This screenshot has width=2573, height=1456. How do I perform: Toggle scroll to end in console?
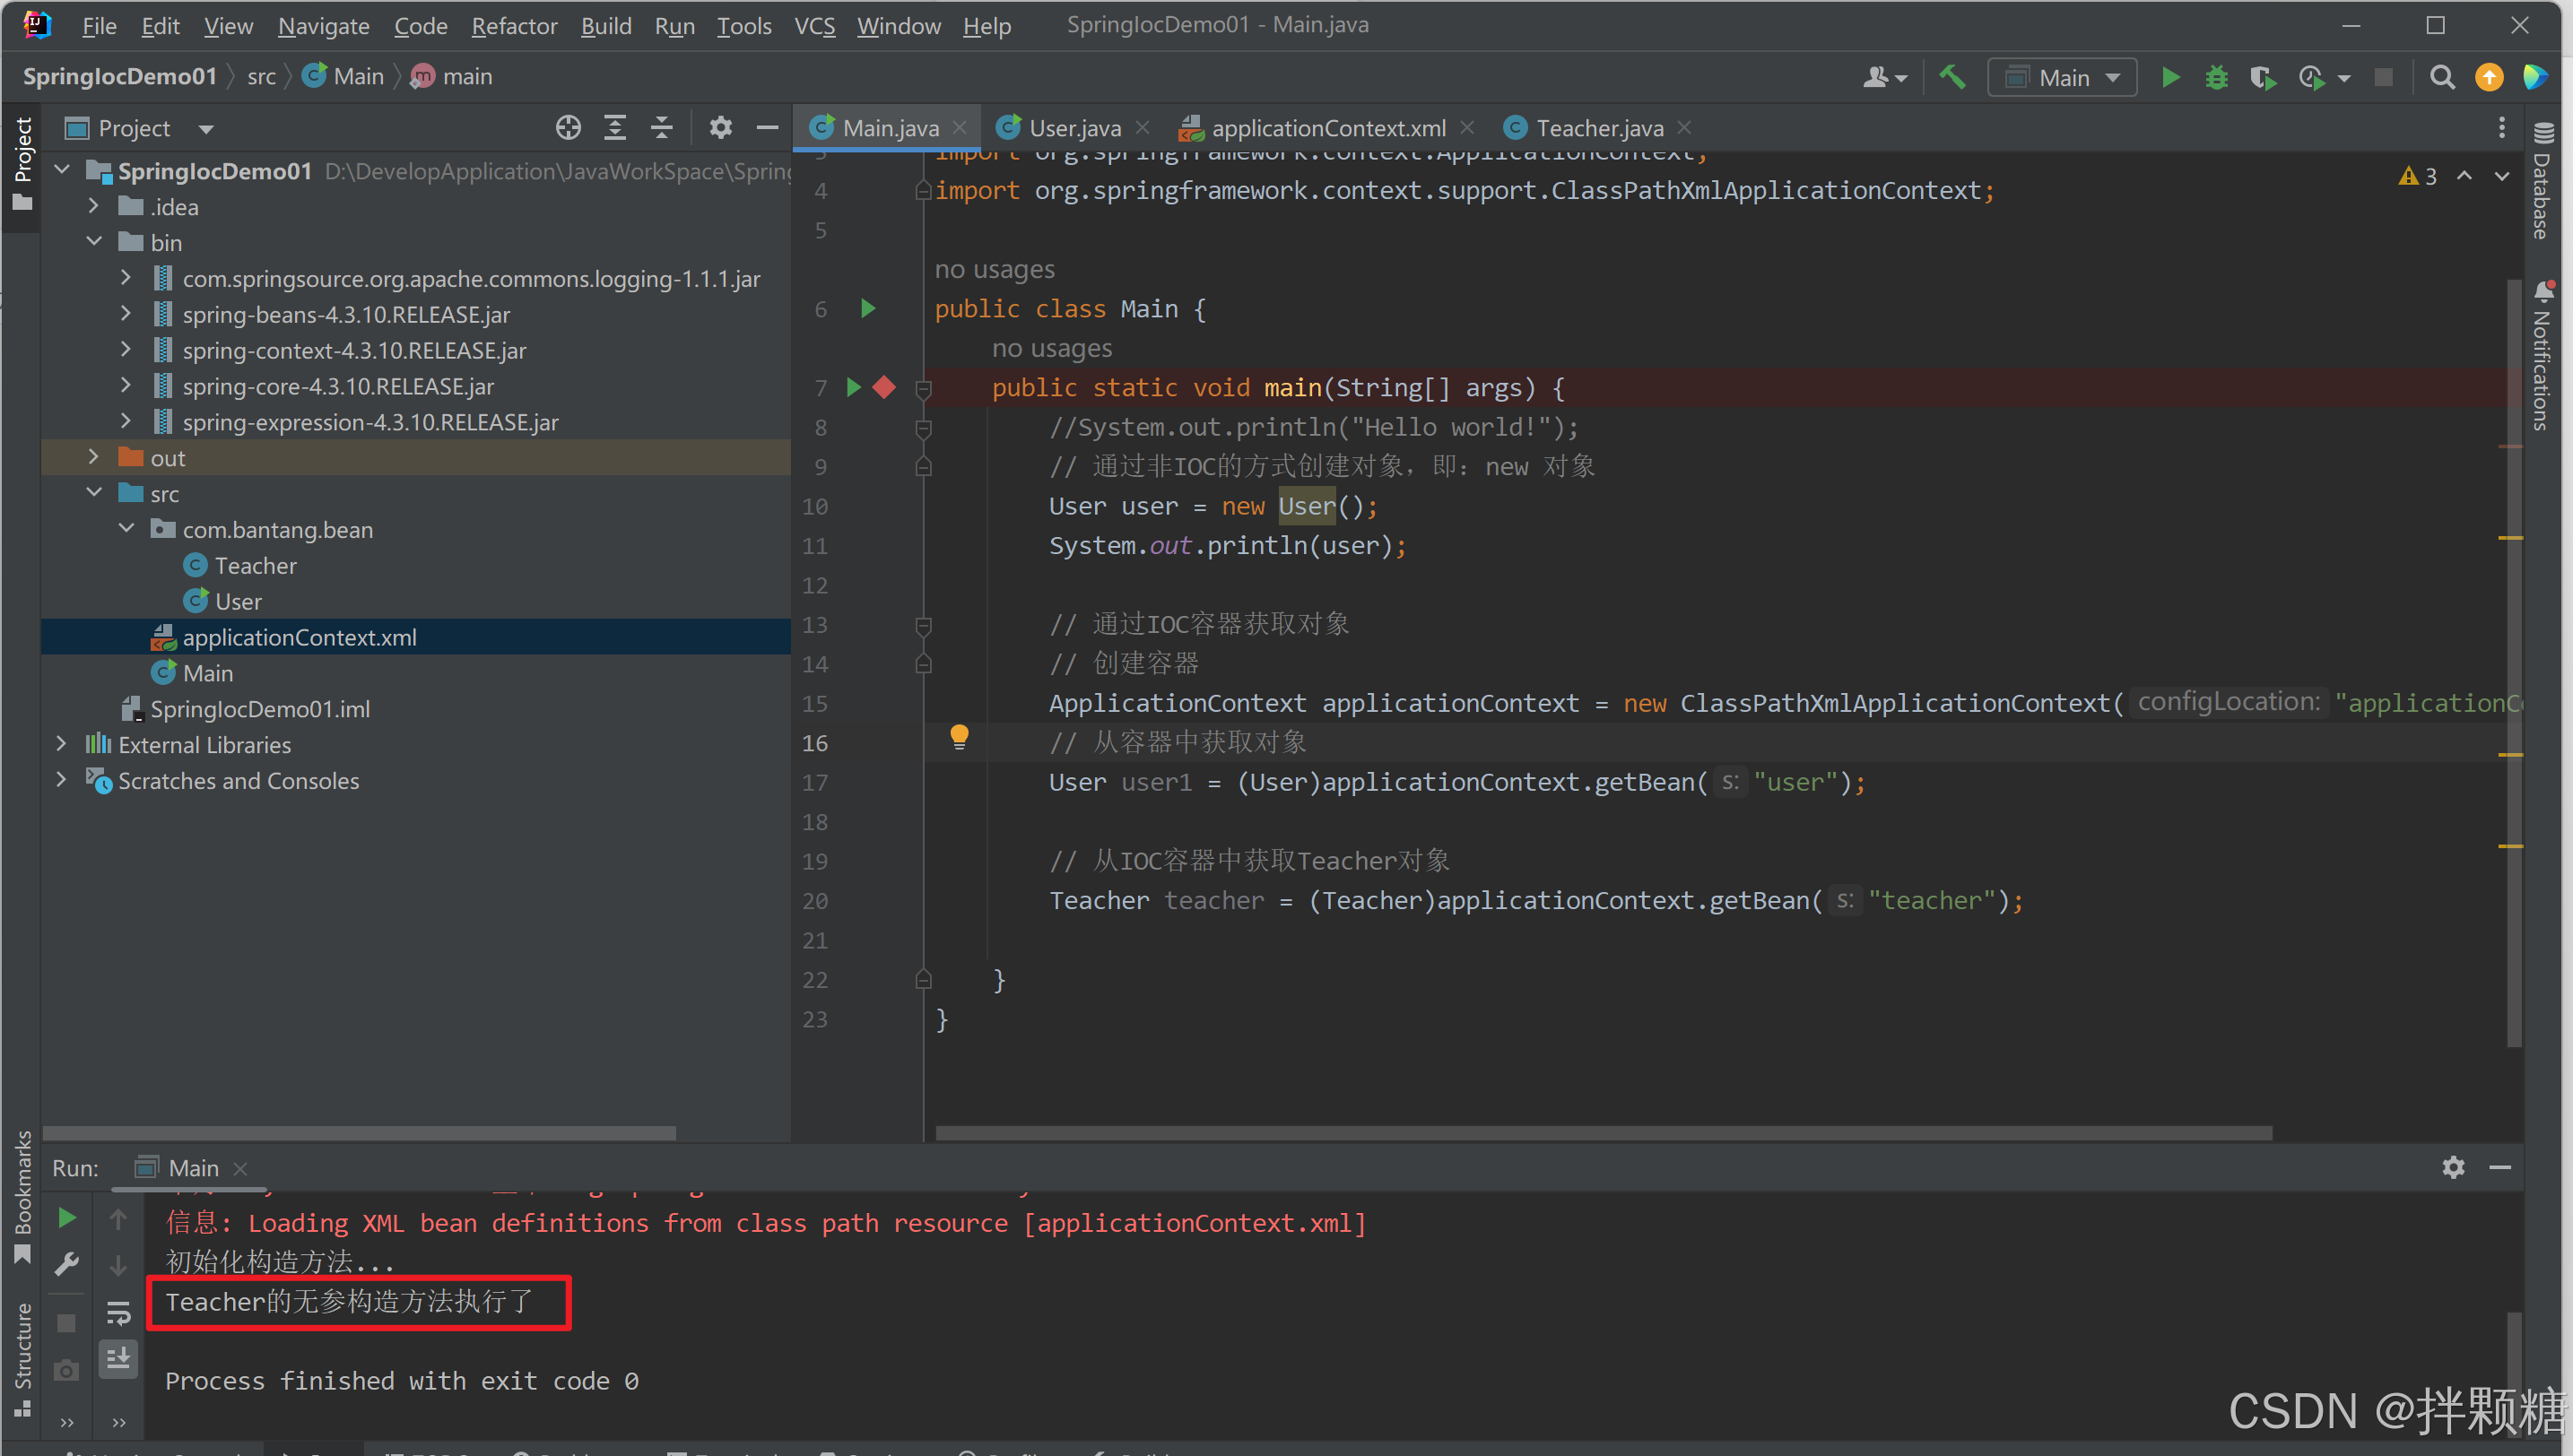(x=118, y=1359)
